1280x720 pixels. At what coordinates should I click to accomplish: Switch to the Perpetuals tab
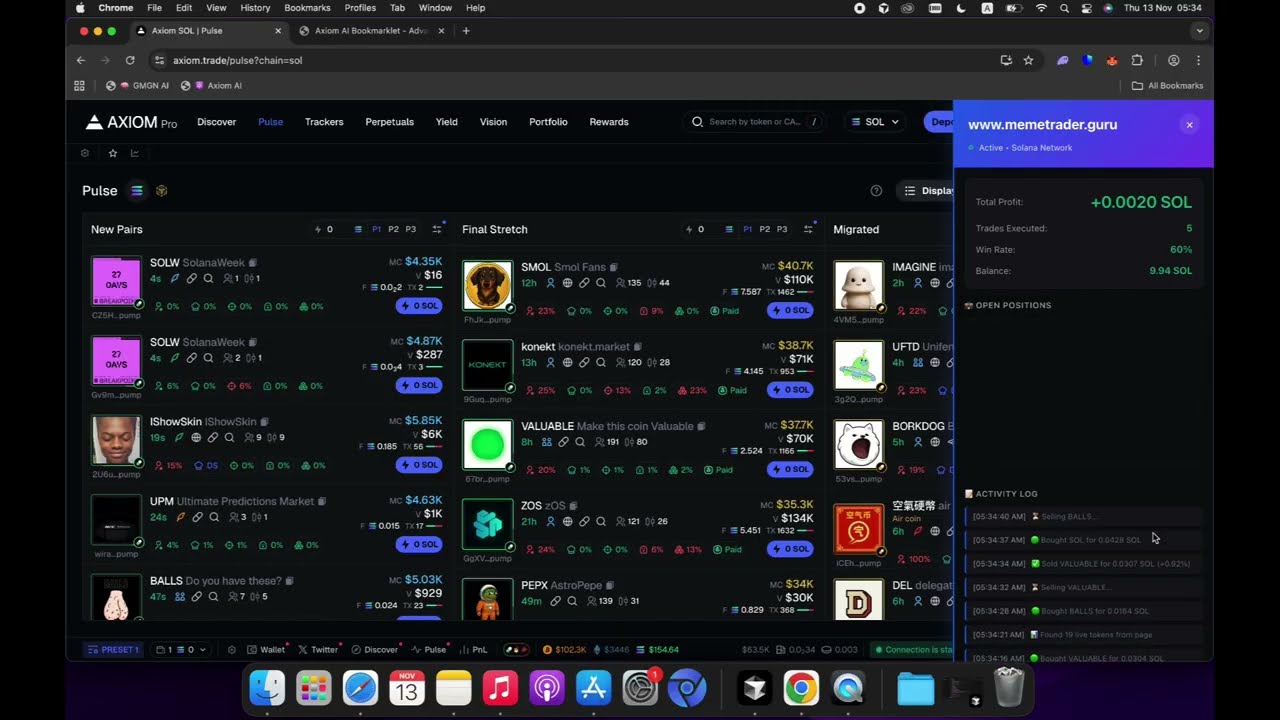point(389,122)
